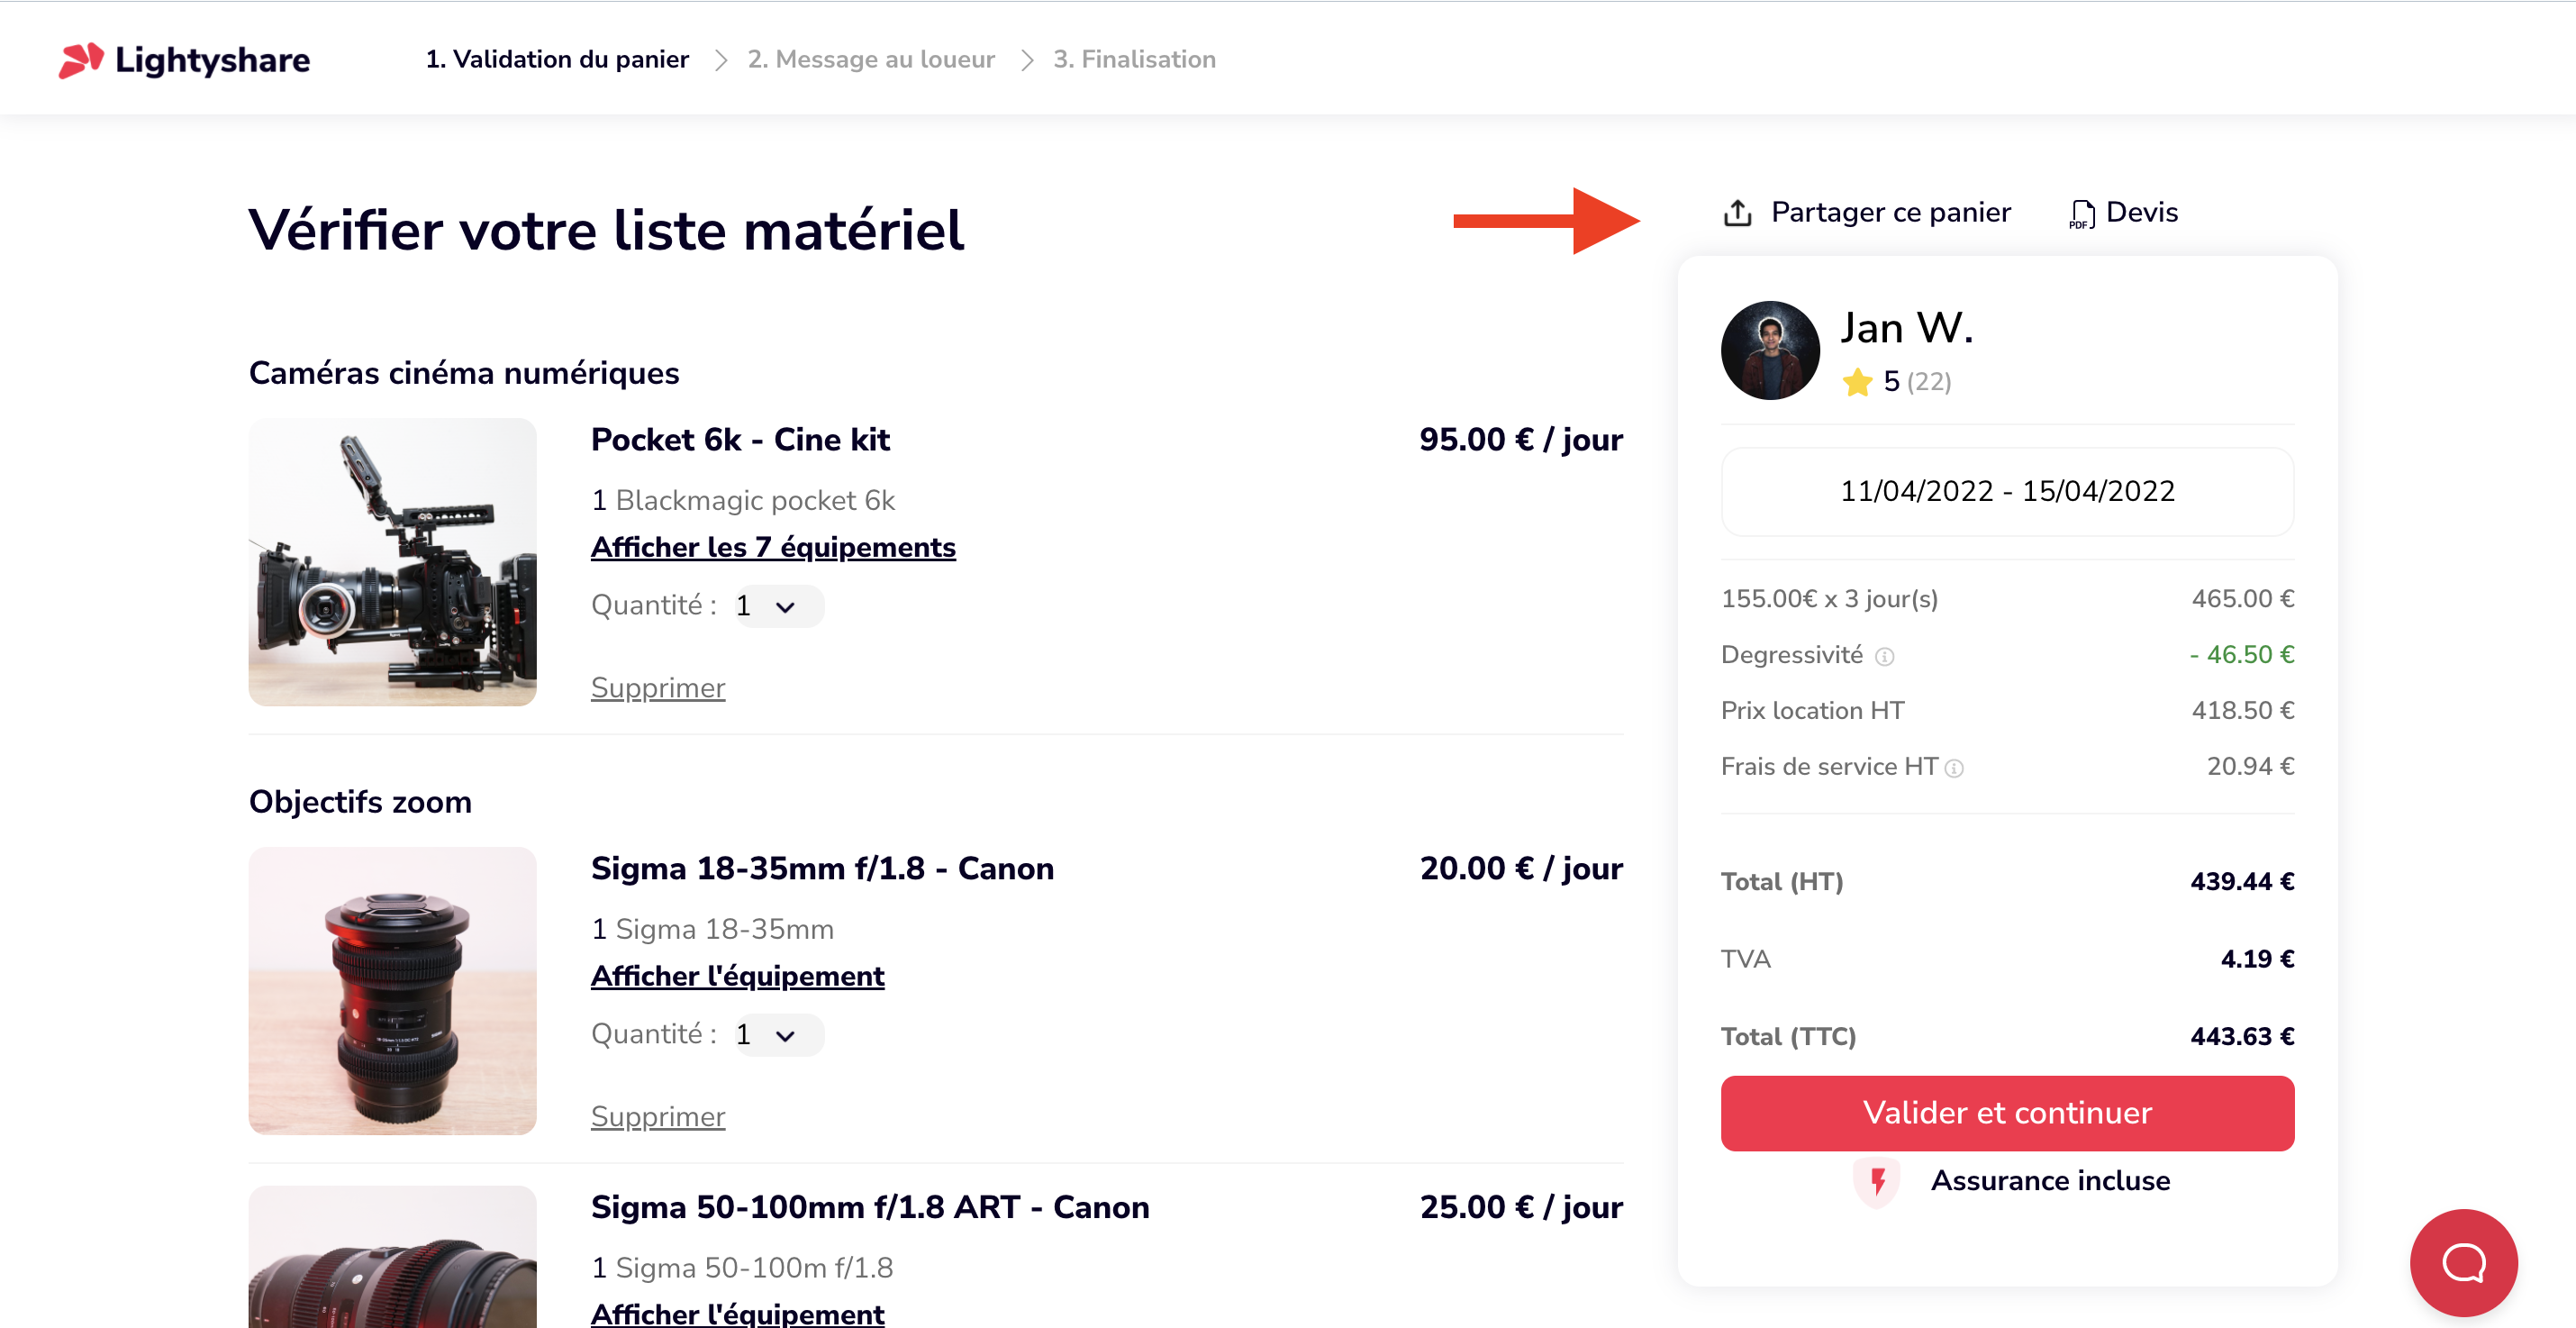Go to step 3 Finalisation

pos(1134,60)
